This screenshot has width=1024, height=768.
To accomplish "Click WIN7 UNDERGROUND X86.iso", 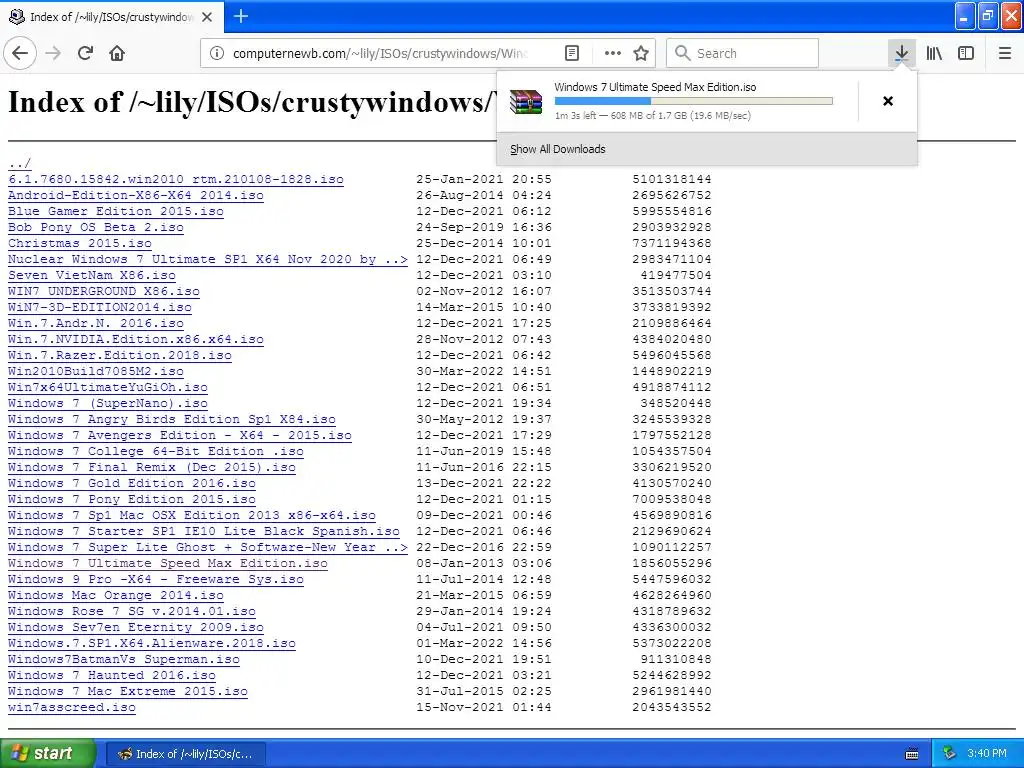I will (x=104, y=291).
